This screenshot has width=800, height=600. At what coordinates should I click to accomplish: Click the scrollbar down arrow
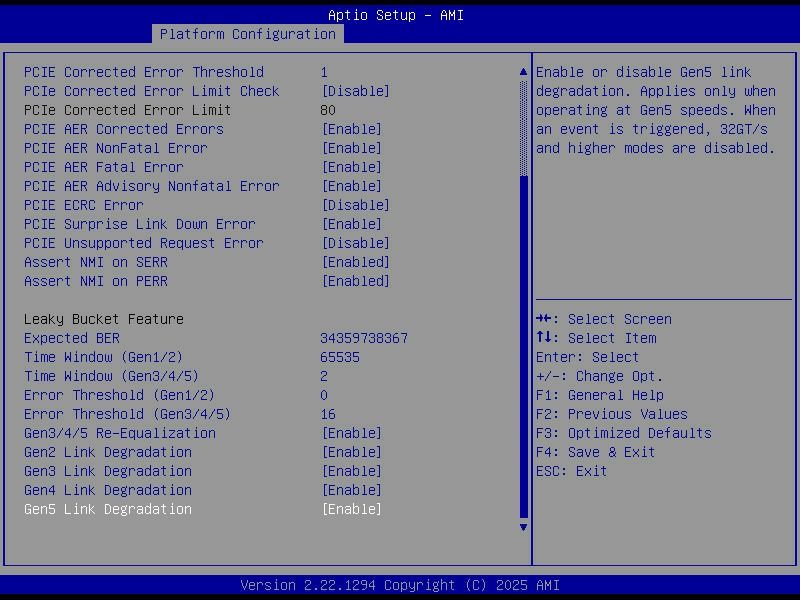point(523,527)
